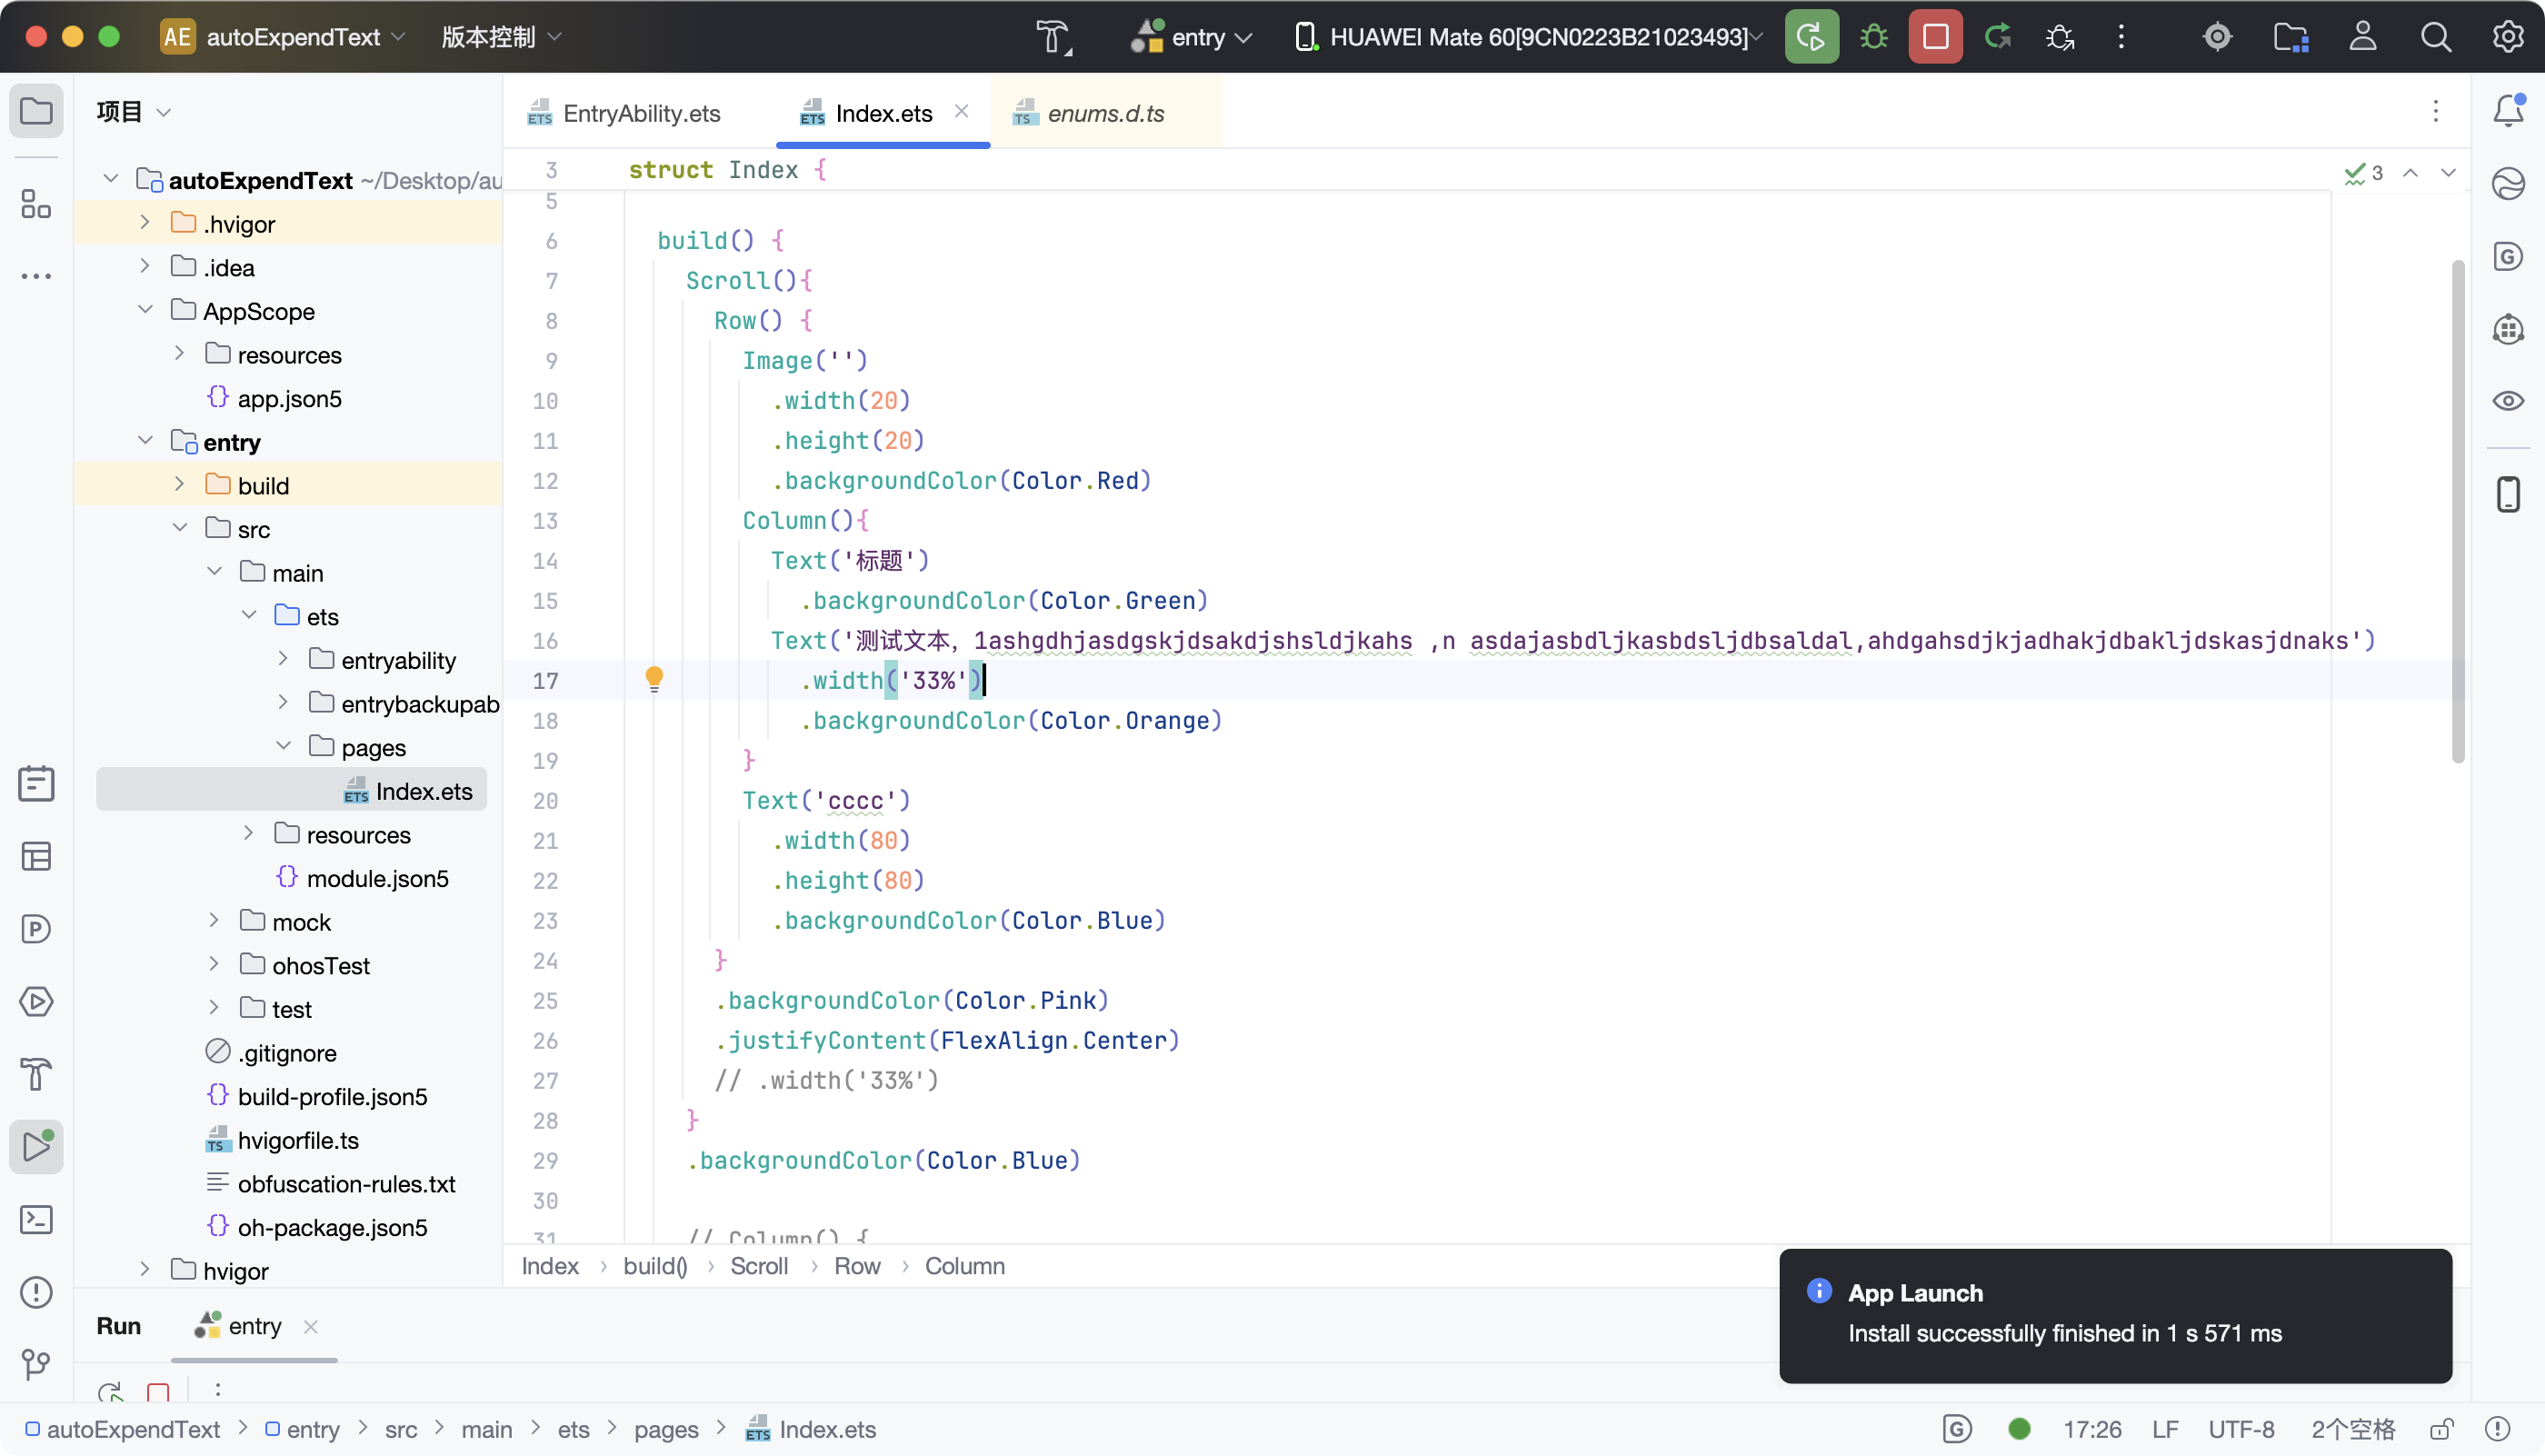The image size is (2545, 1456).
Task: Click the yellow lightbulb quick-fix icon
Action: pyautogui.click(x=654, y=679)
